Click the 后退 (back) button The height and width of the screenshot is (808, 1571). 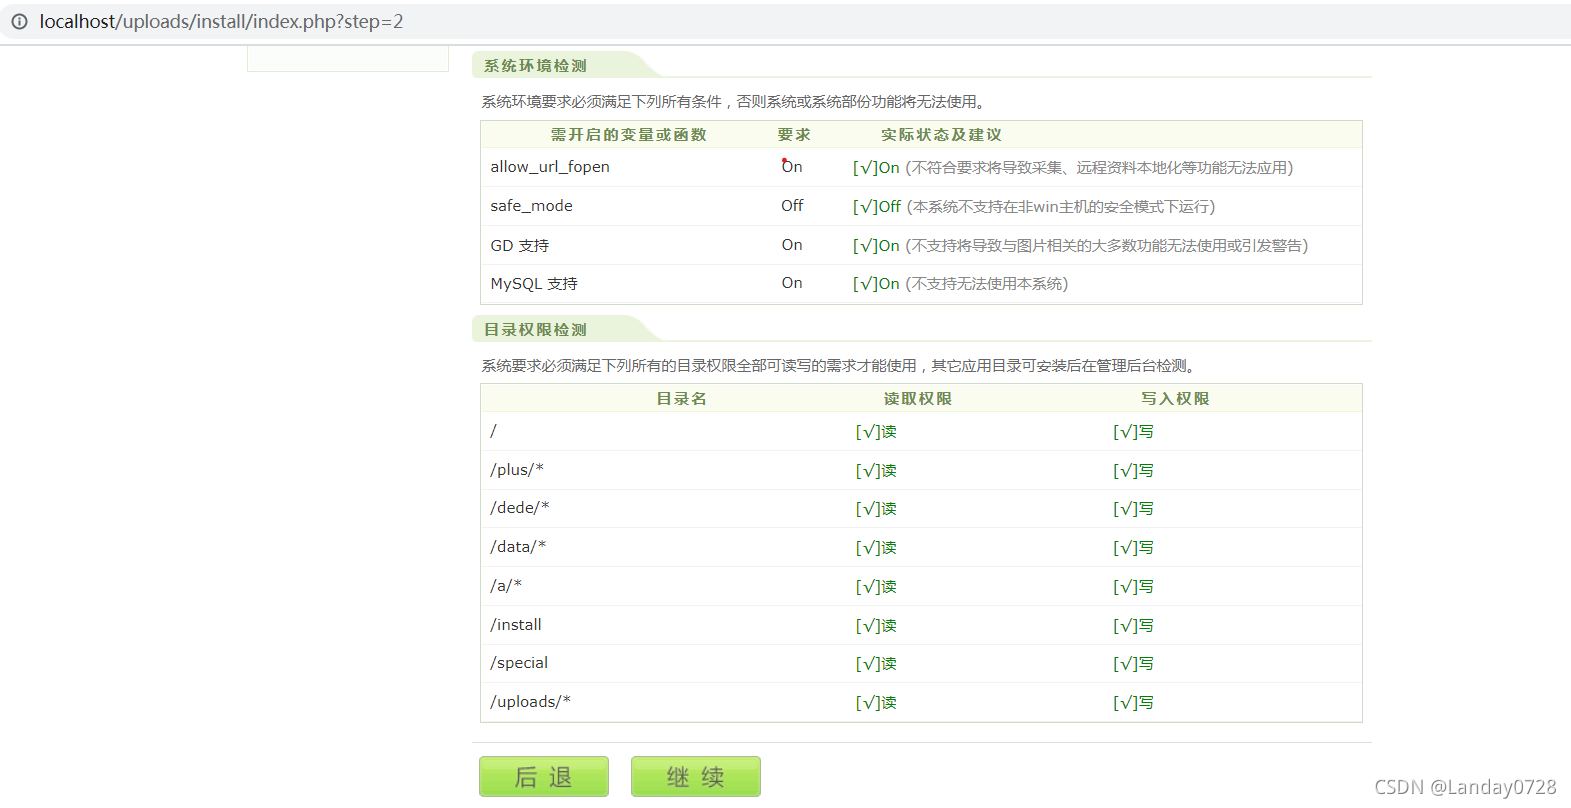point(544,776)
